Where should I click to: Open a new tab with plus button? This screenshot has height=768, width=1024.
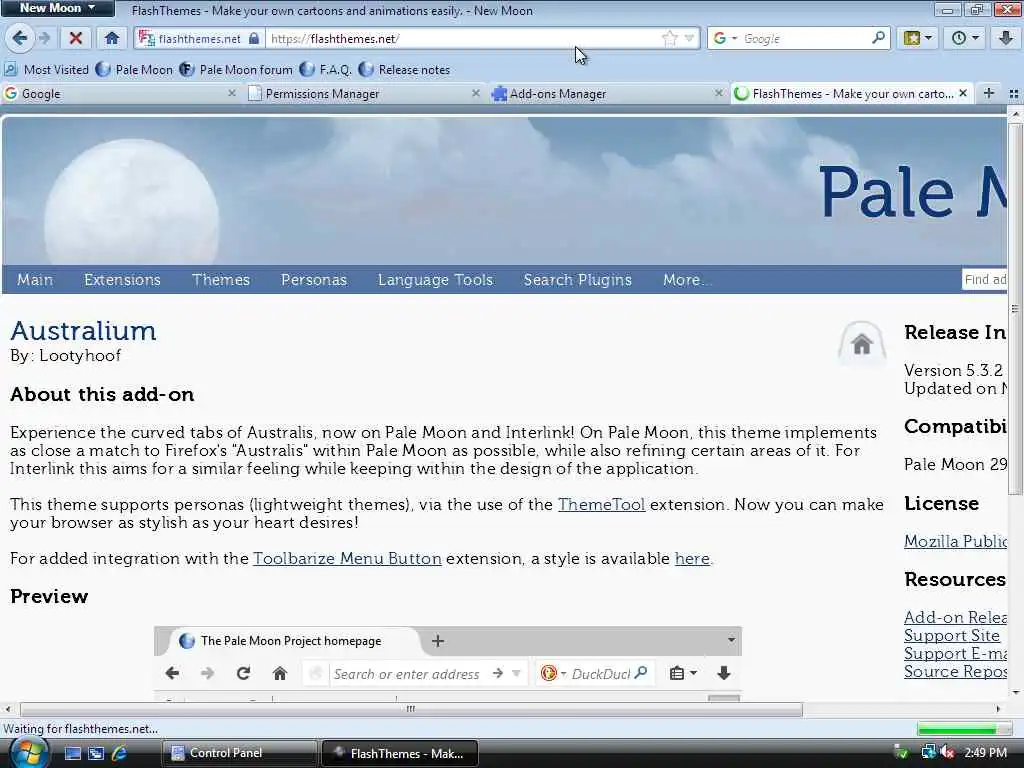pyautogui.click(x=989, y=93)
